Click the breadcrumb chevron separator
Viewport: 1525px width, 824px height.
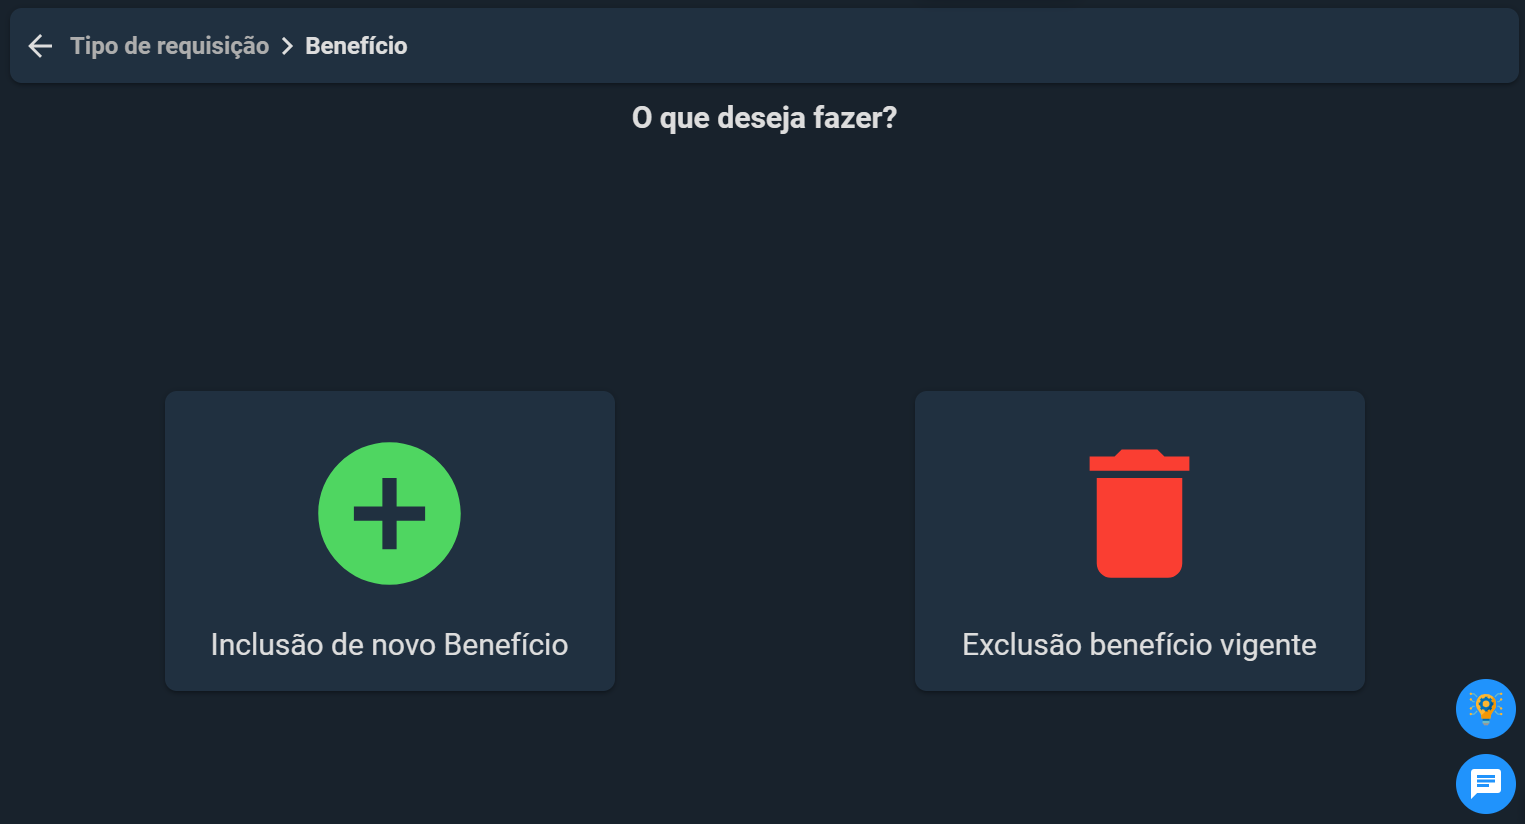(x=287, y=46)
